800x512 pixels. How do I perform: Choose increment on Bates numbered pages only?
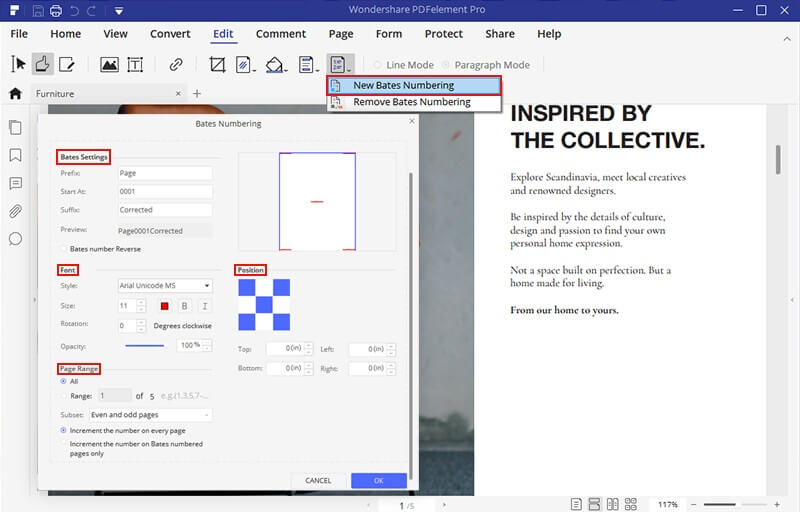pyautogui.click(x=65, y=444)
